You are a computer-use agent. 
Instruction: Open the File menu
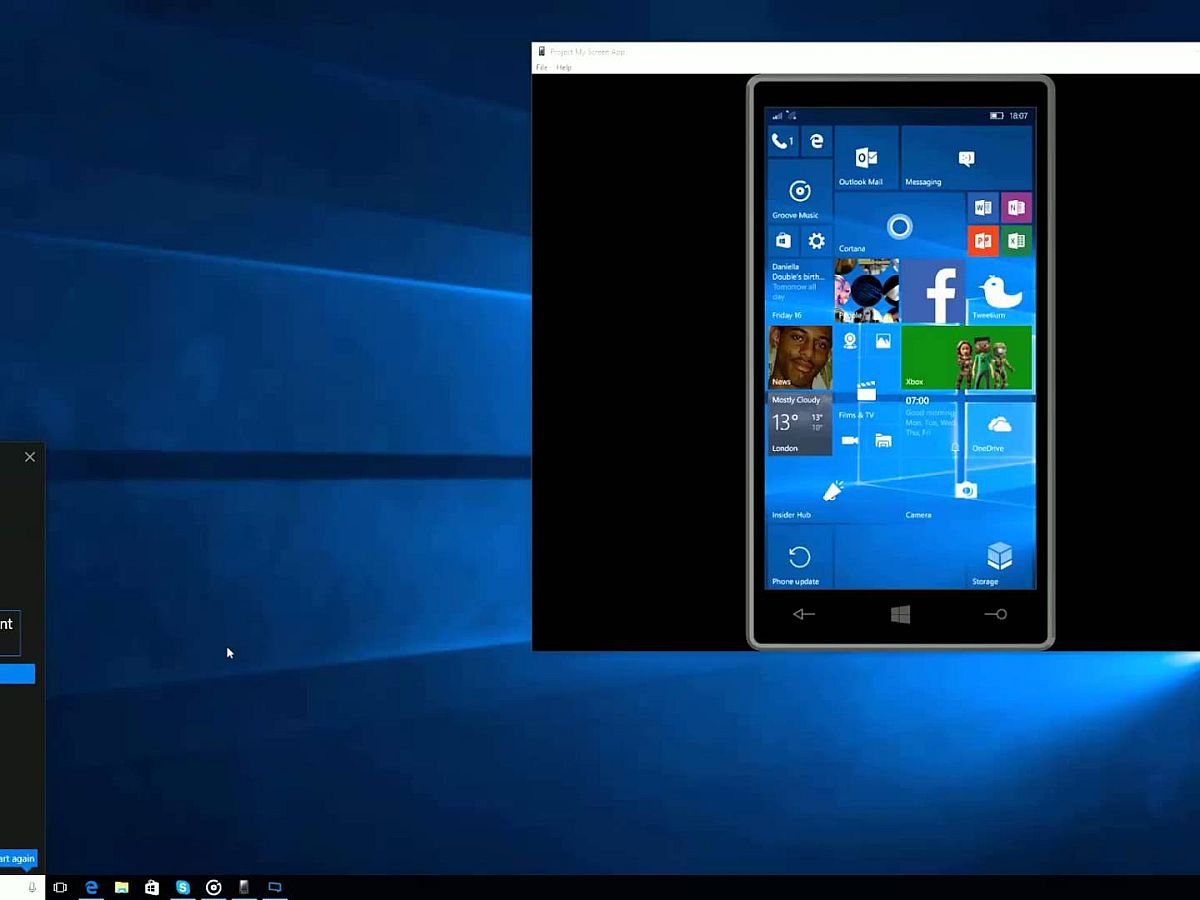(x=541, y=67)
